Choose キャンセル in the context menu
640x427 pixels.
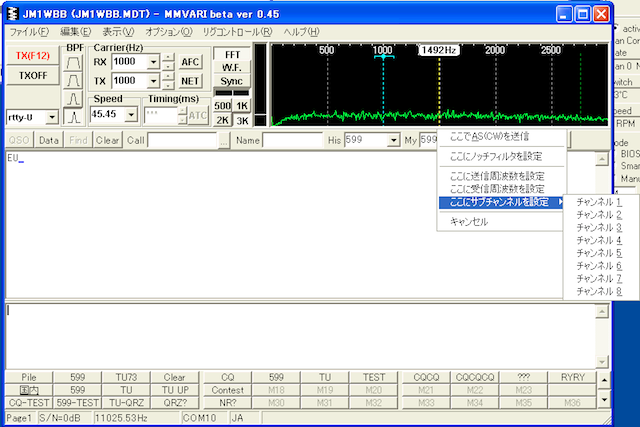pyautogui.click(x=501, y=222)
